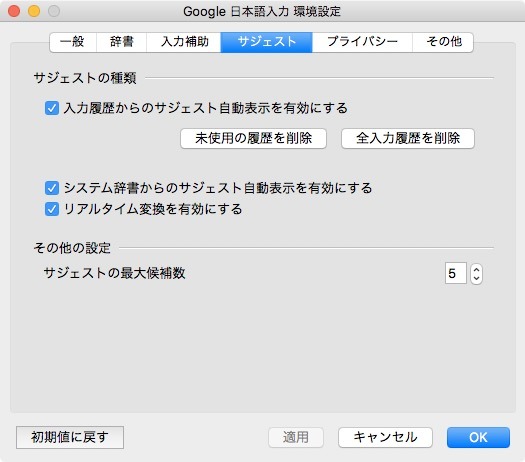
Task: Click the サジェストの最大候補数 value field
Action: pos(456,273)
